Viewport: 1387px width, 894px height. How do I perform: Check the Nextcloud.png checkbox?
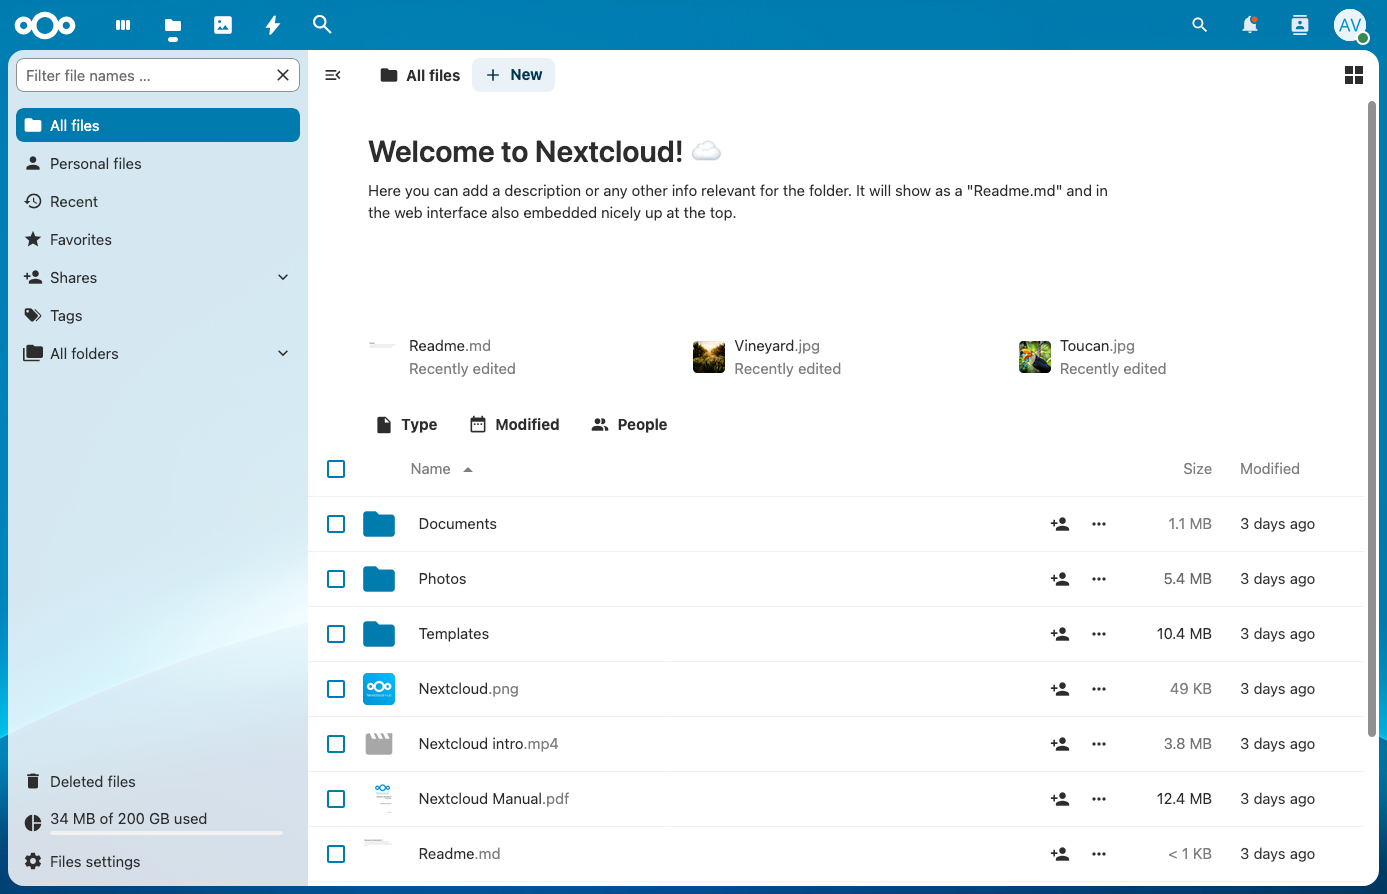[336, 689]
